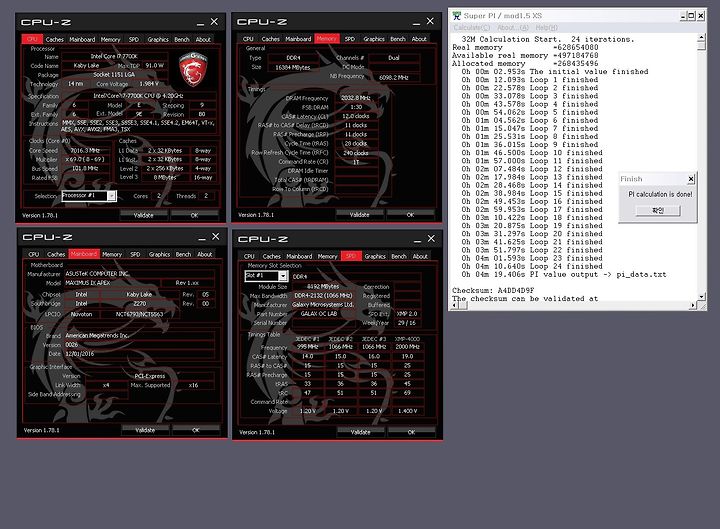Screen dimensions: 720x529
Task: Open About tab in CPU-Z SPD window
Action: click(420, 256)
